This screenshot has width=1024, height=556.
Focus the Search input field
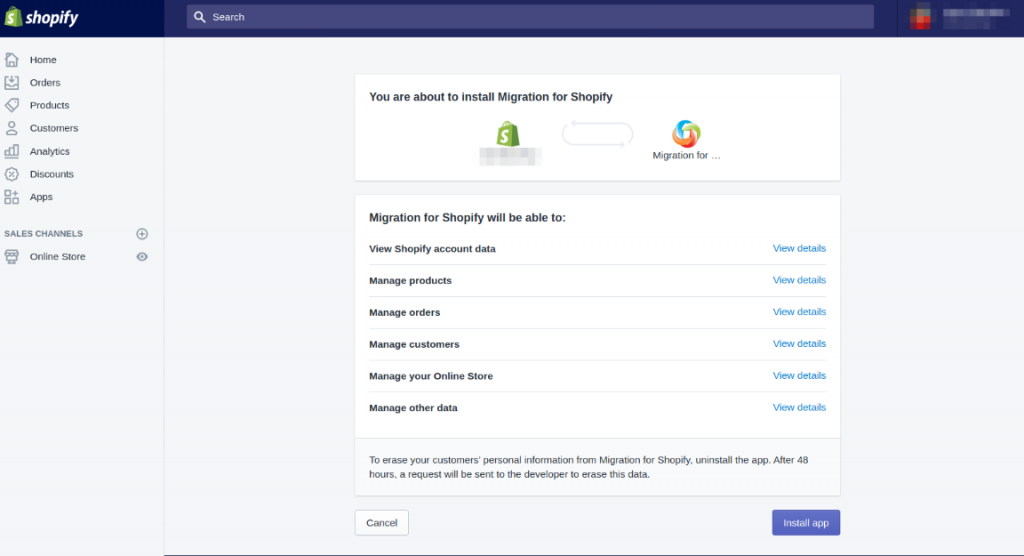pyautogui.click(x=530, y=17)
